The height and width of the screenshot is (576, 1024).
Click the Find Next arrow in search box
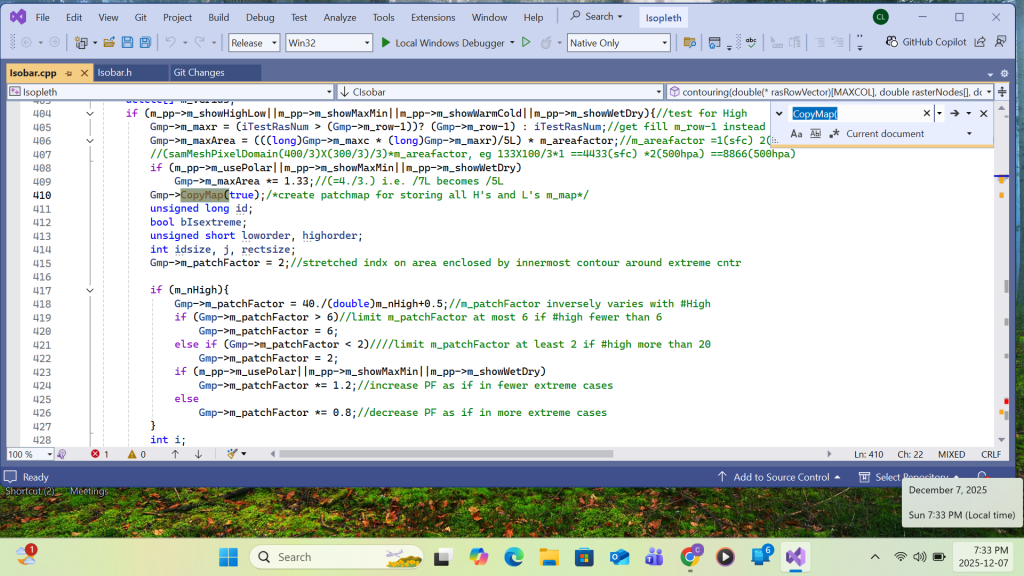pos(954,114)
